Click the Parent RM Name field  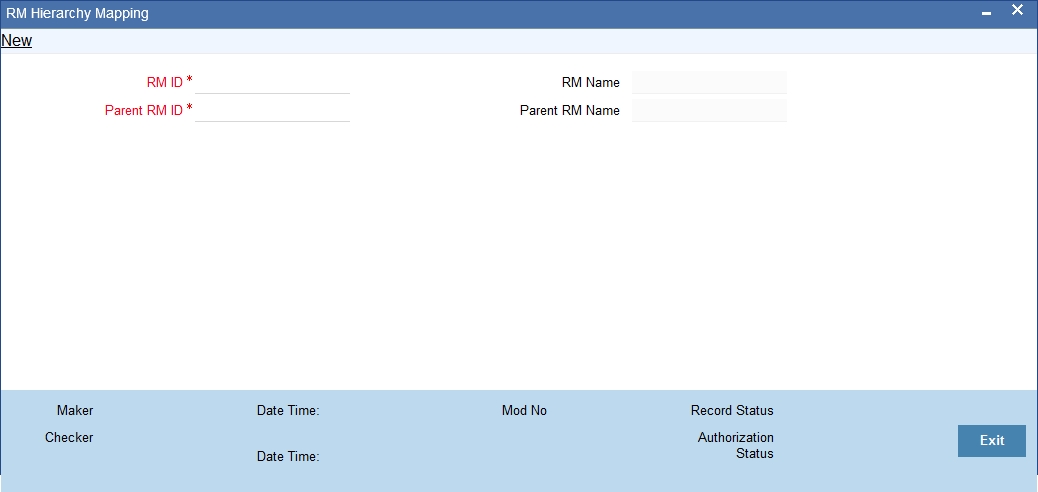[x=709, y=111]
